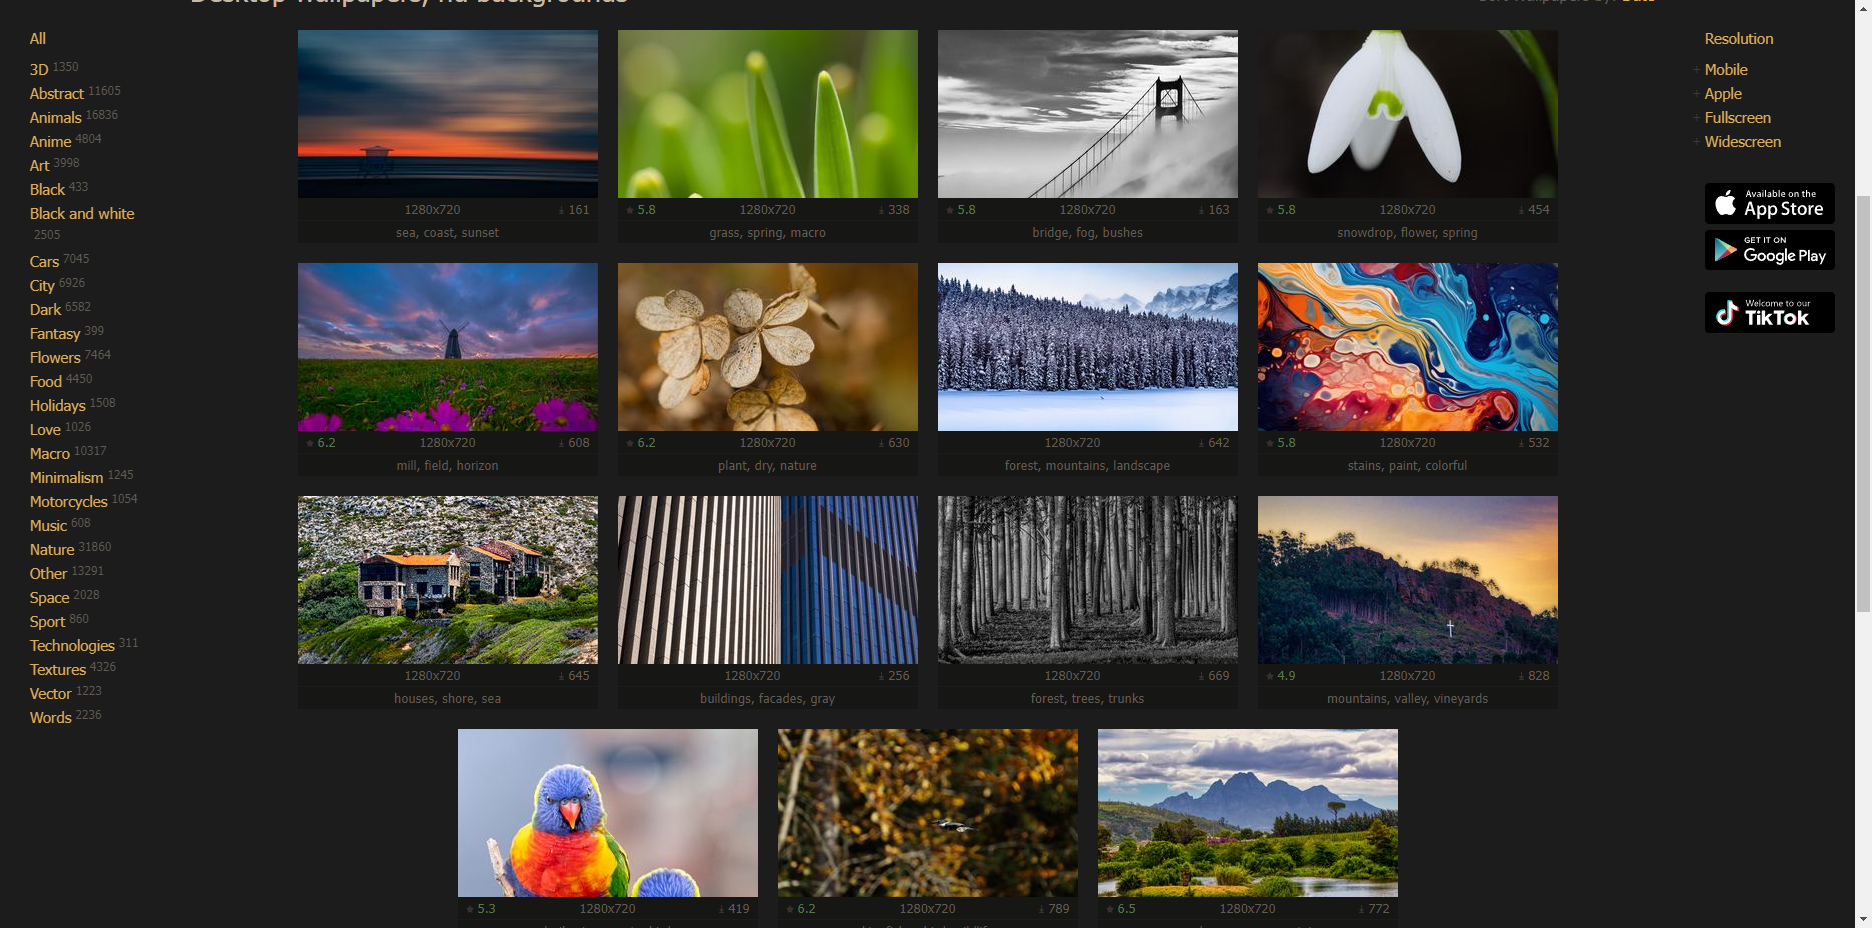View the dry plant wallpaper thumbnail

[768, 347]
